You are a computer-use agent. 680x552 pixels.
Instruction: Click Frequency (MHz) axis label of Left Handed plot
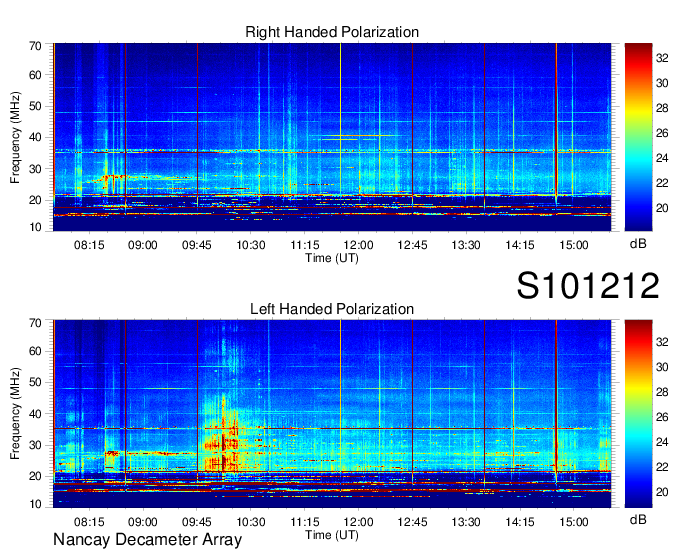coord(15,414)
